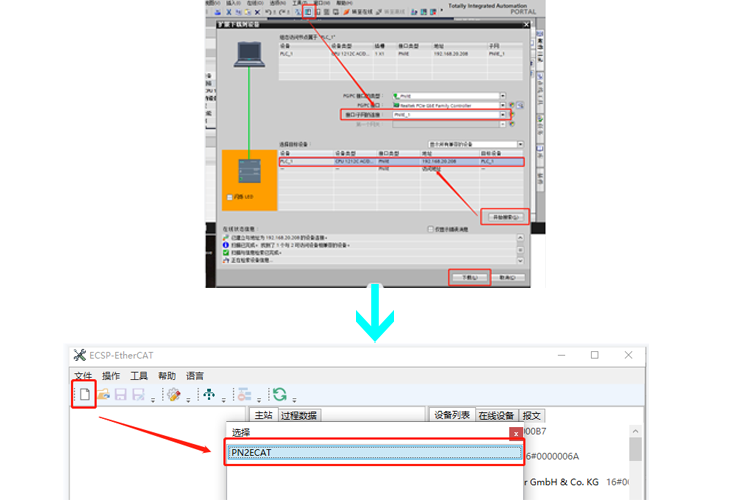Screen dimensions: 750x500
Task: Enable the flash LED checkbox
Action: click(x=230, y=197)
